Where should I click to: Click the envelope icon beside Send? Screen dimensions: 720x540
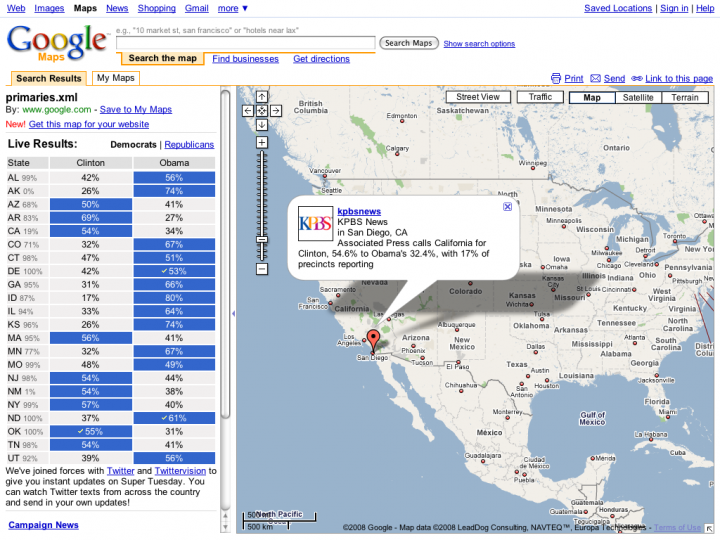(596, 79)
